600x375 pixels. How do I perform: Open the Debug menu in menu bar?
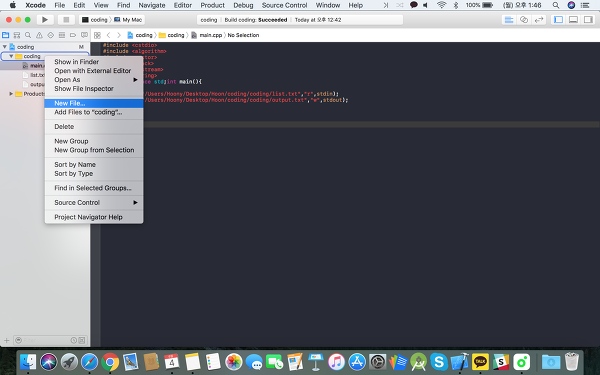[243, 5]
